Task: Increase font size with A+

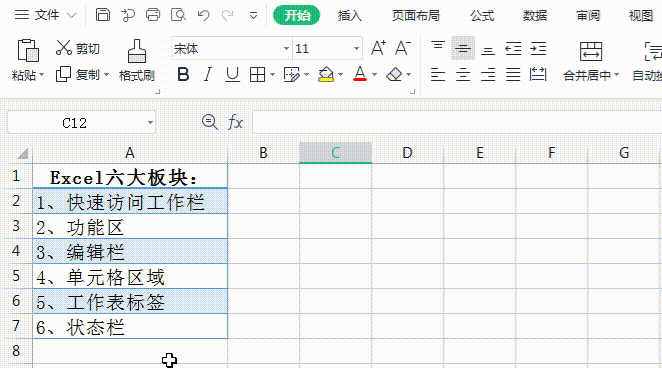Action: [x=378, y=48]
